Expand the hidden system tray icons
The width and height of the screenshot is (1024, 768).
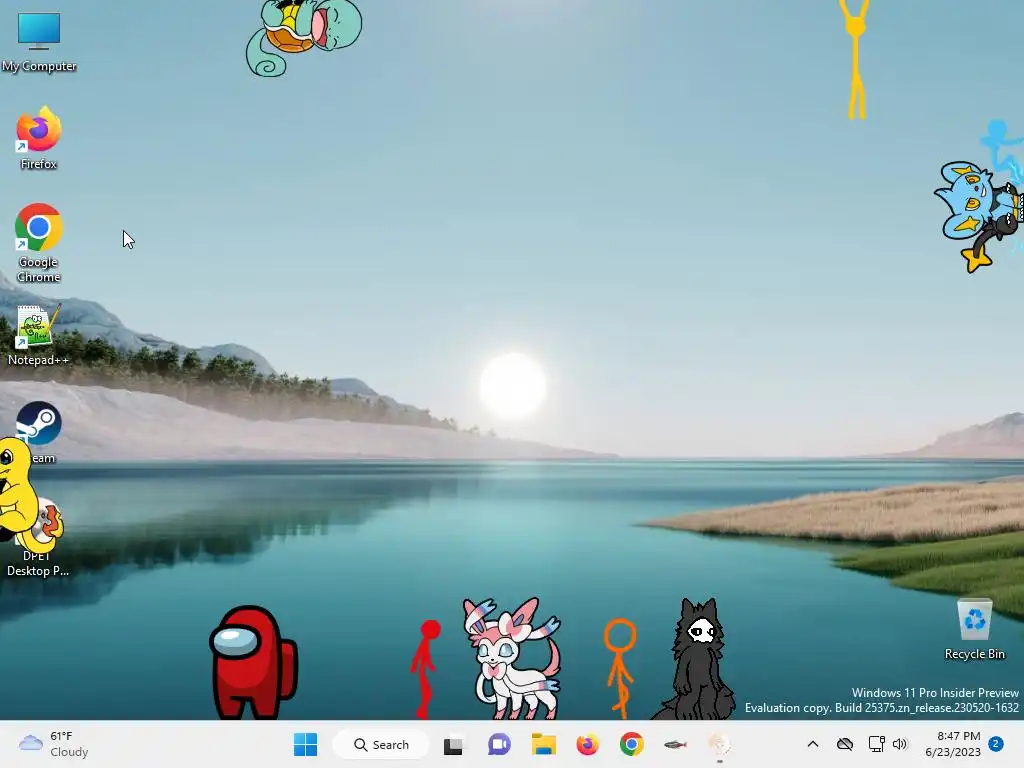coord(813,744)
